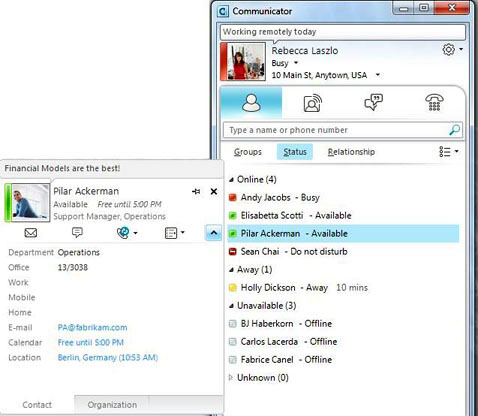Start an instant message with Pilar Ackerman
478x416 pixels.
(x=77, y=232)
